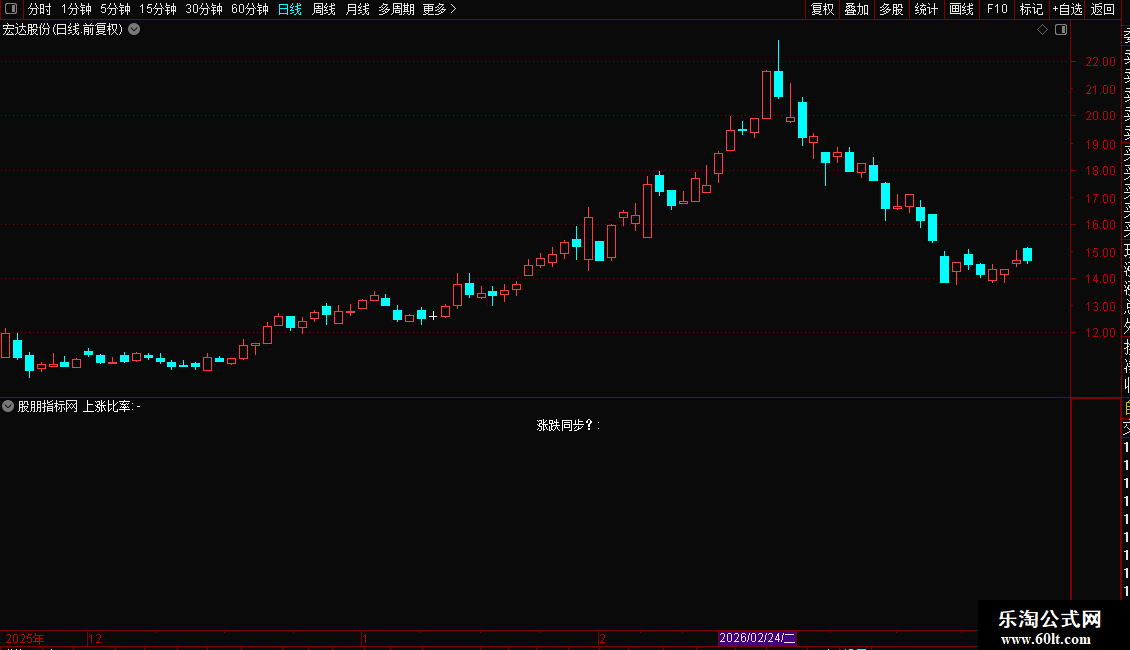Select the 60分钟 period tab
This screenshot has height=650, width=1130.
pyautogui.click(x=250, y=9)
